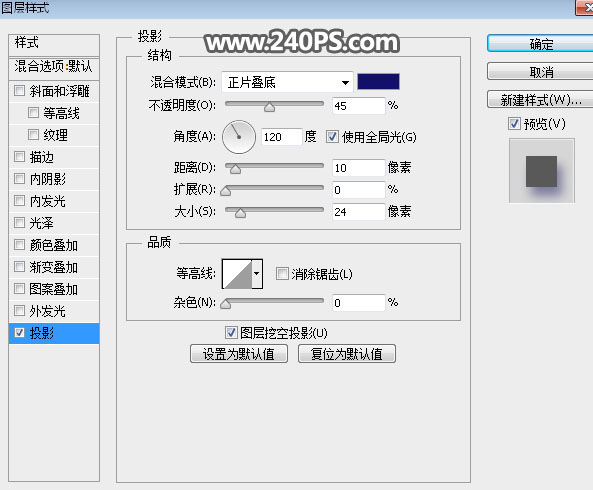
Task: Click the 杂色 value field
Action: 358,302
